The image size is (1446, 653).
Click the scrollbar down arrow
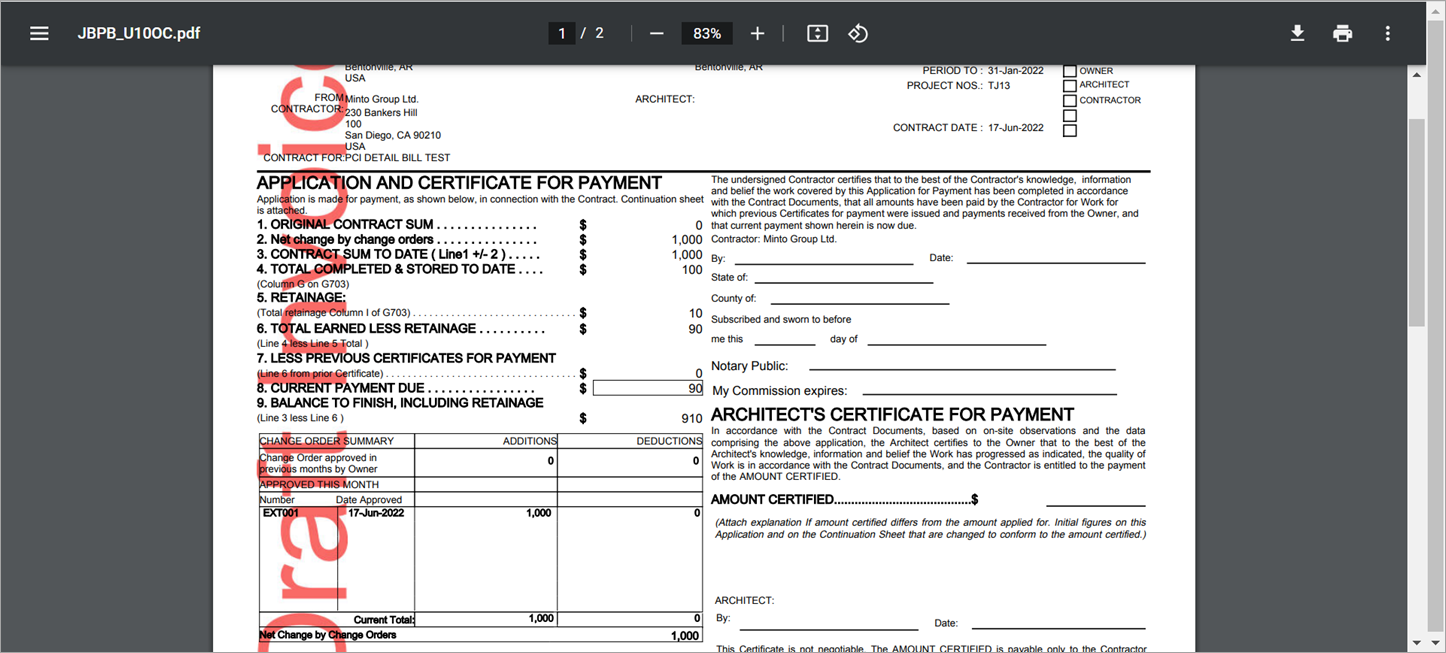(1417, 643)
